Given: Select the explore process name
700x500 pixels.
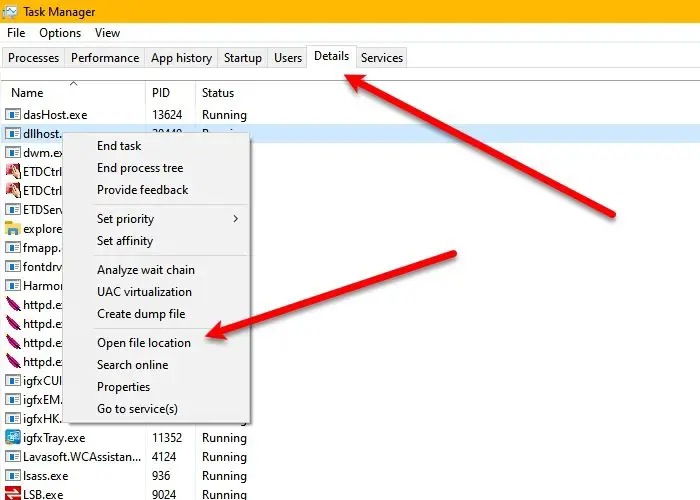Looking at the screenshot, I should 42,229.
